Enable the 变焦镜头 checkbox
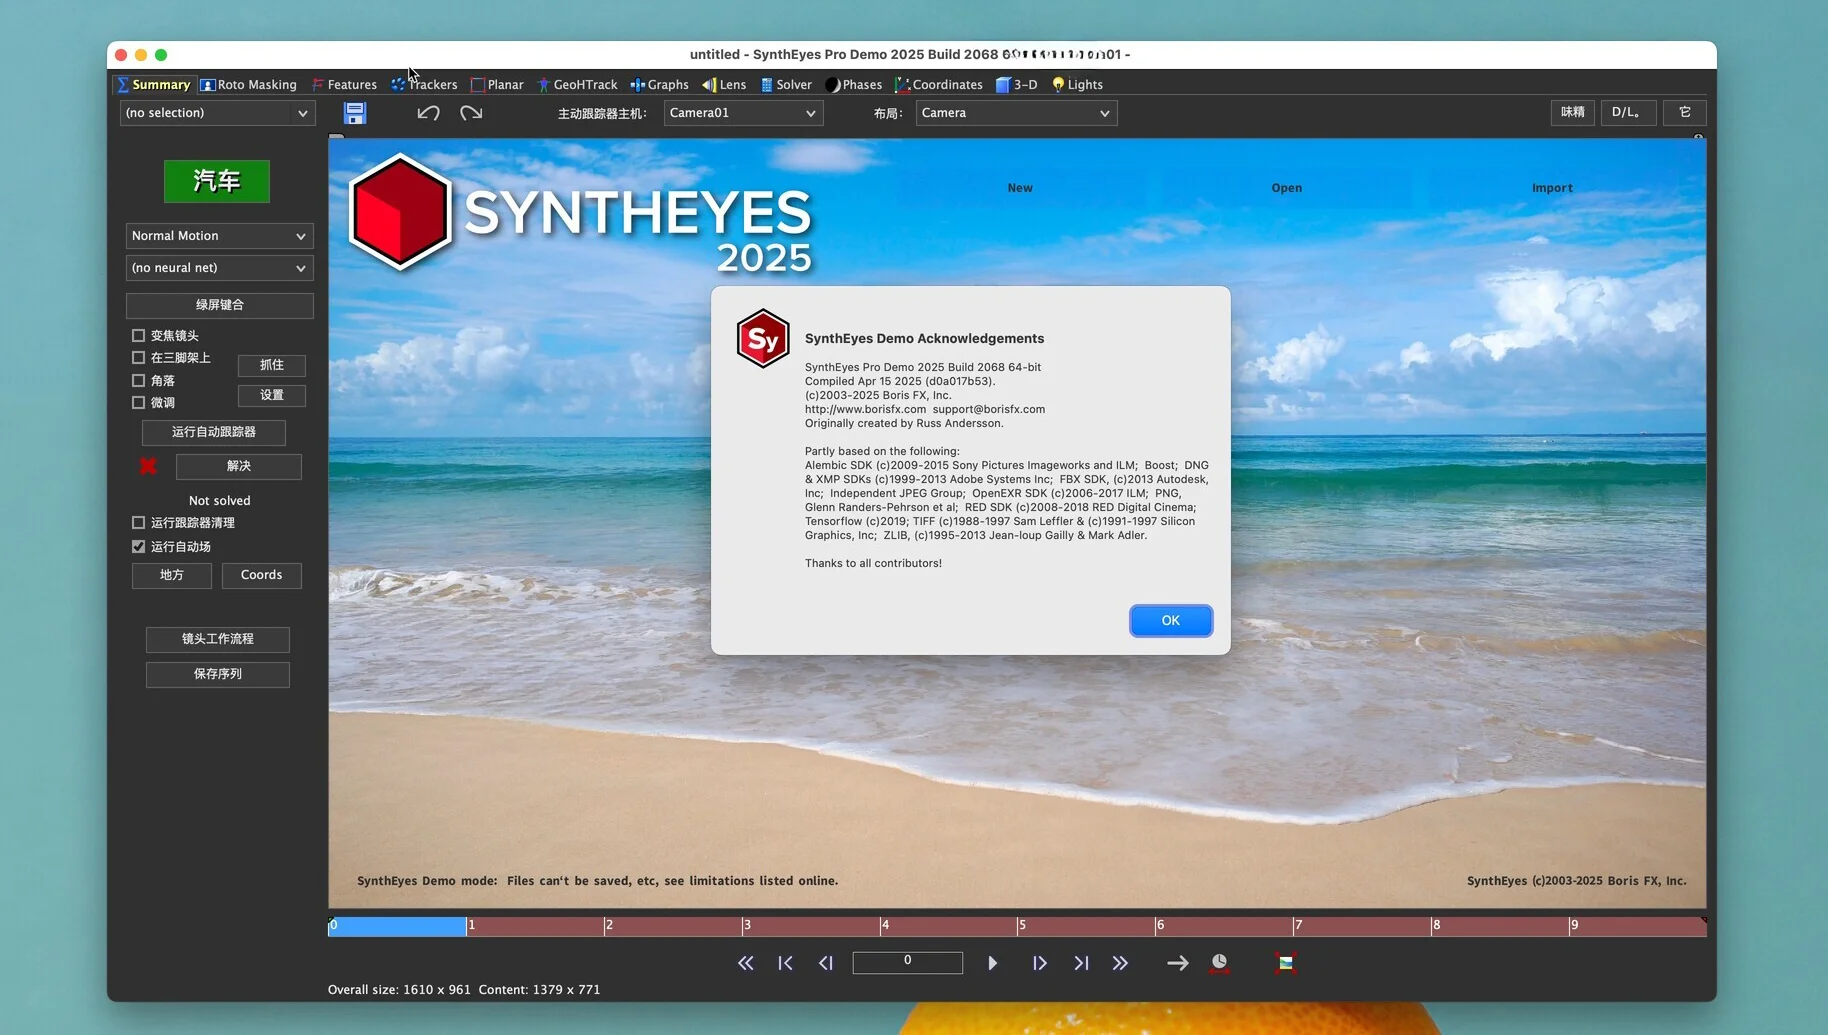The width and height of the screenshot is (1828, 1035). (x=139, y=336)
